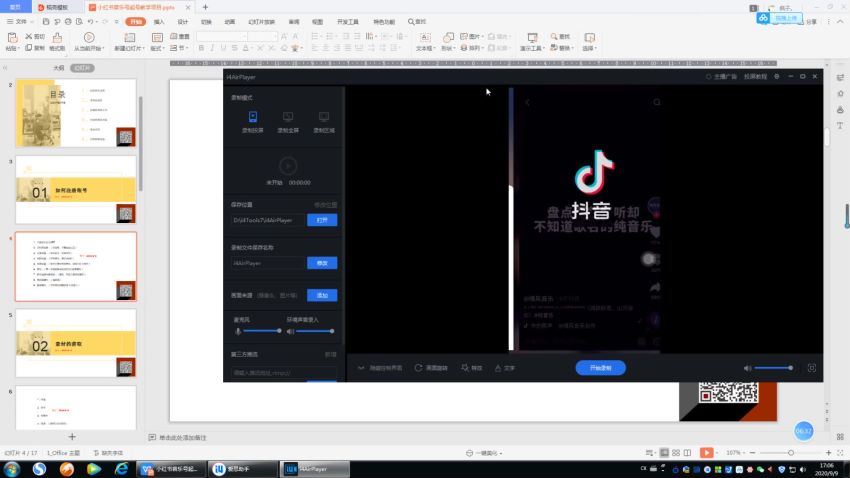Click the effects icon in i4AirPlayer bottom bar

coord(465,368)
